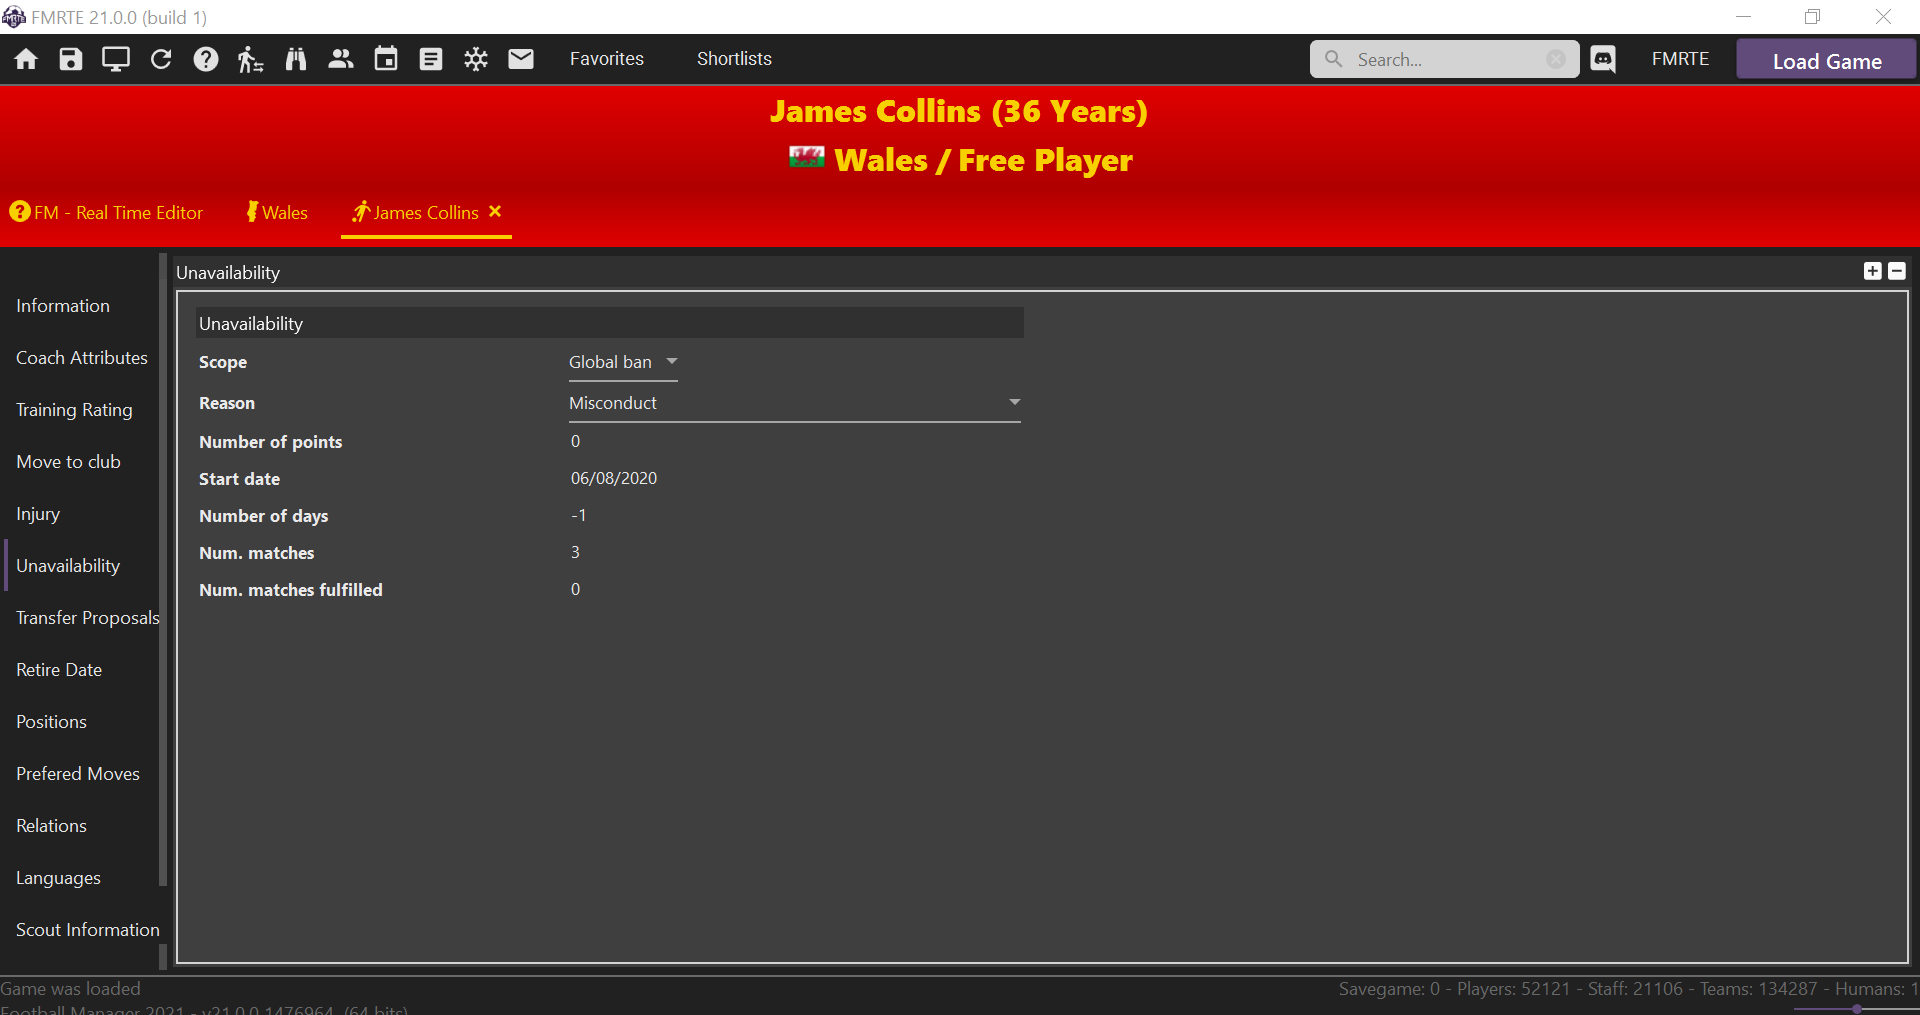
Task: Select Injury in the sidebar
Action: click(38, 514)
